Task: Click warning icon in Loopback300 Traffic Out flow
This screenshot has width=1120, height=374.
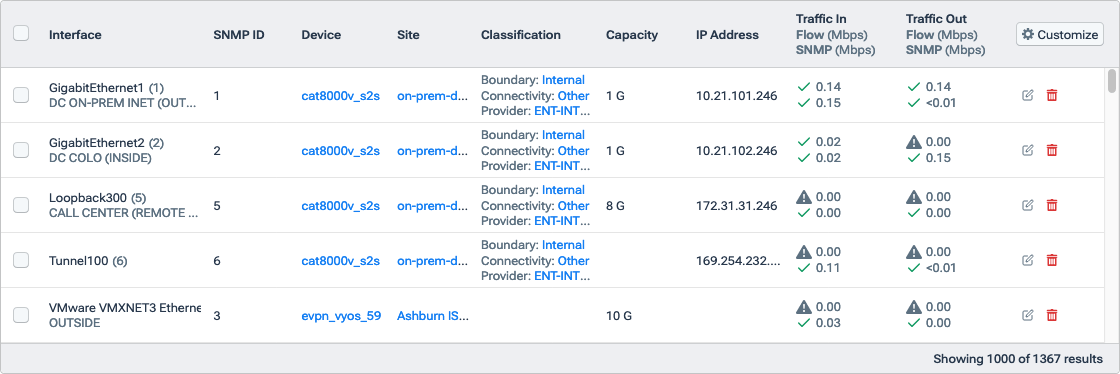Action: 914,197
